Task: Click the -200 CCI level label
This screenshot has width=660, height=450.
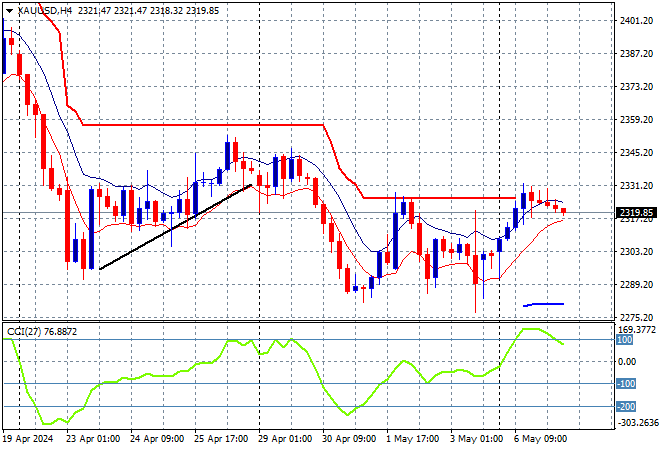Action: pyautogui.click(x=625, y=407)
